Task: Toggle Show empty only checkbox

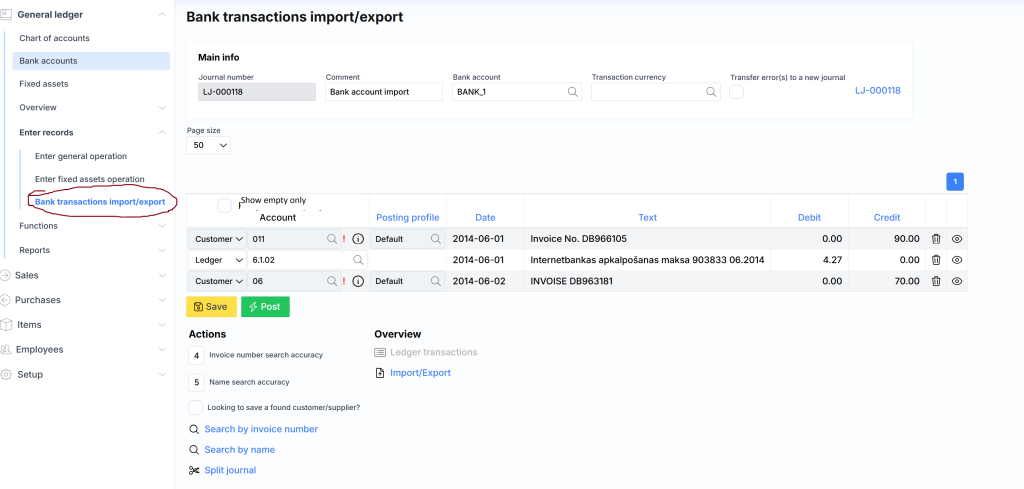Action: (x=225, y=205)
